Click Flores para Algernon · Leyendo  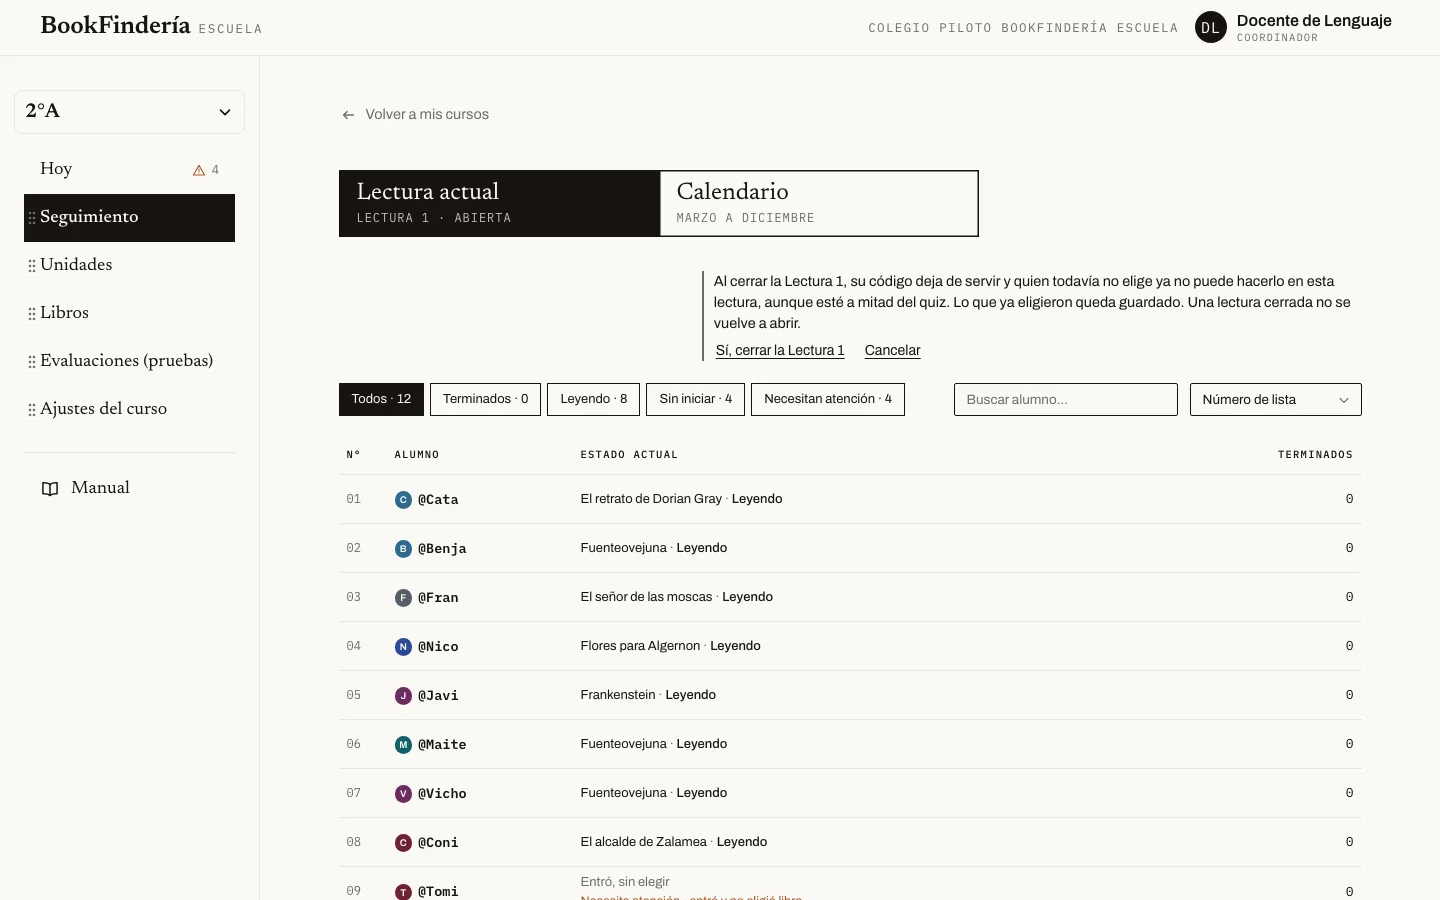point(670,646)
